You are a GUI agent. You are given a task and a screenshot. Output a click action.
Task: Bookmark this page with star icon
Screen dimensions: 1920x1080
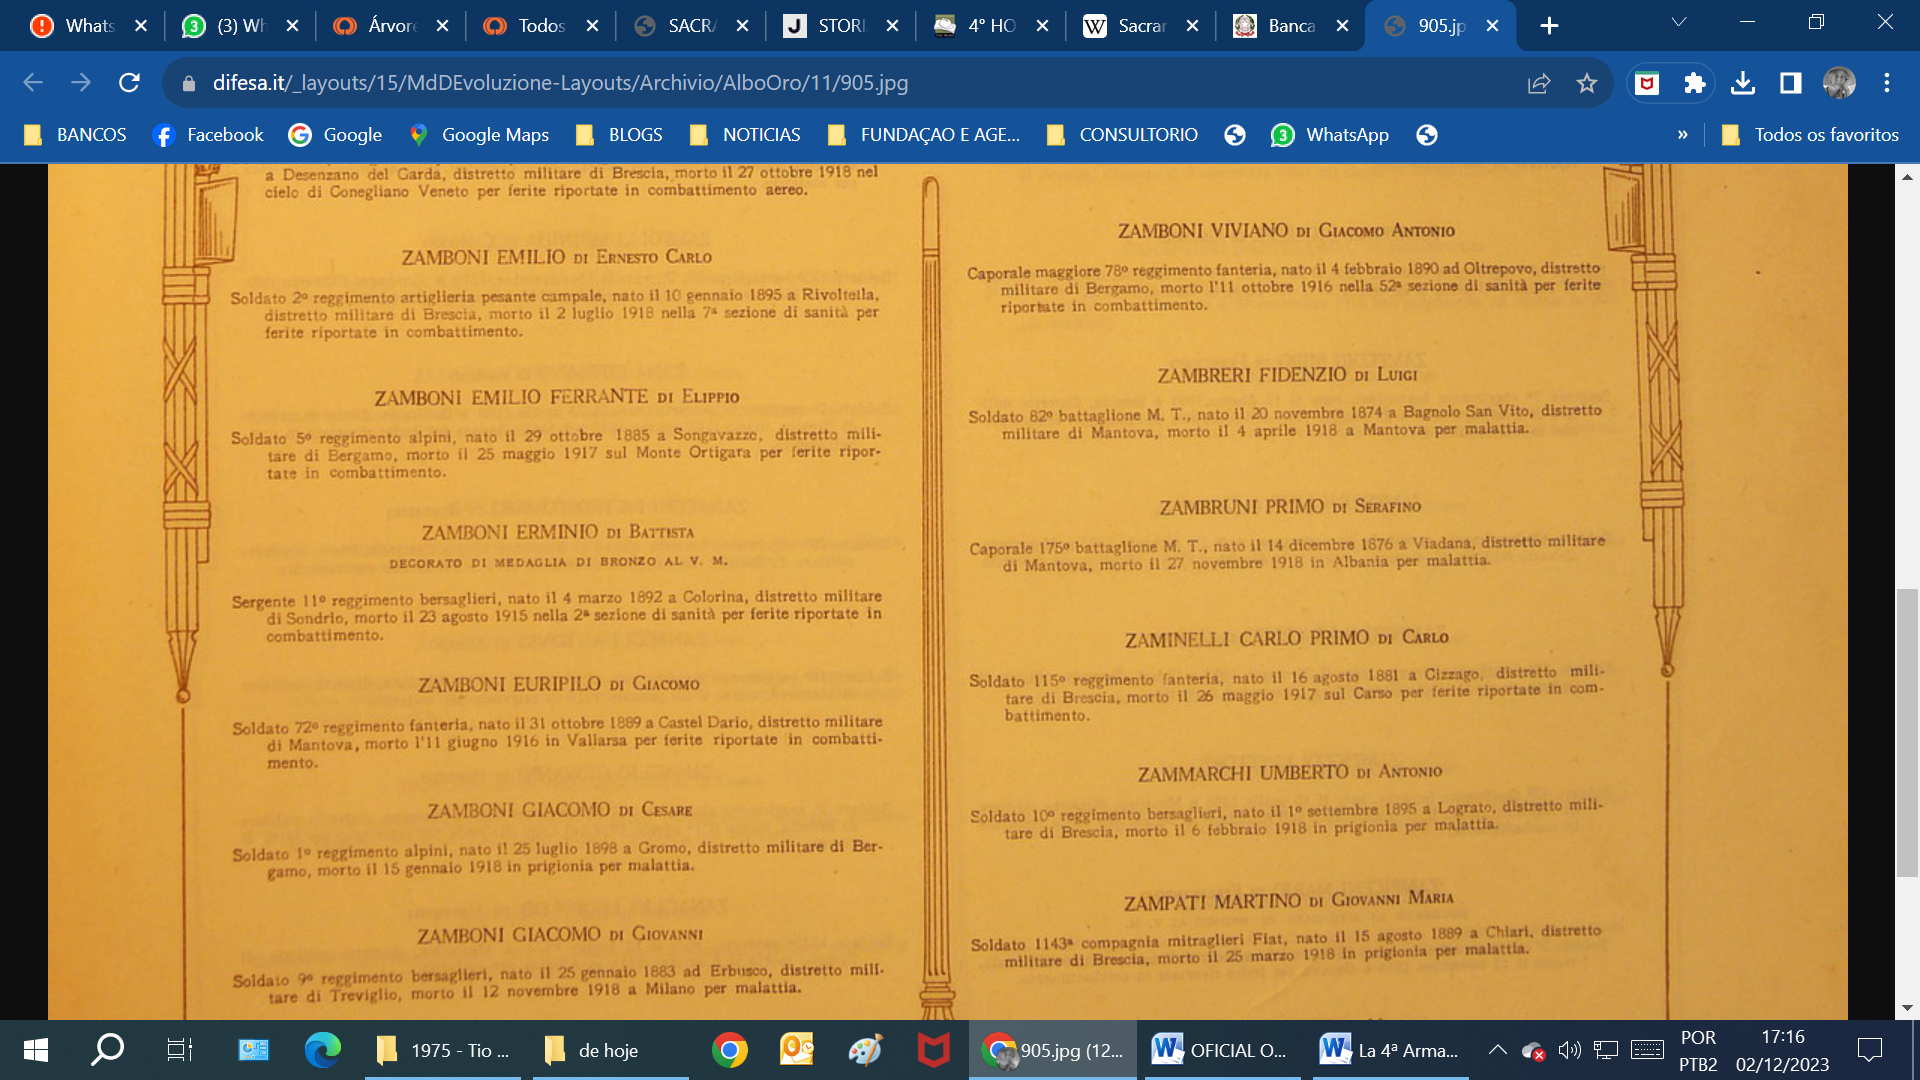(x=1587, y=83)
